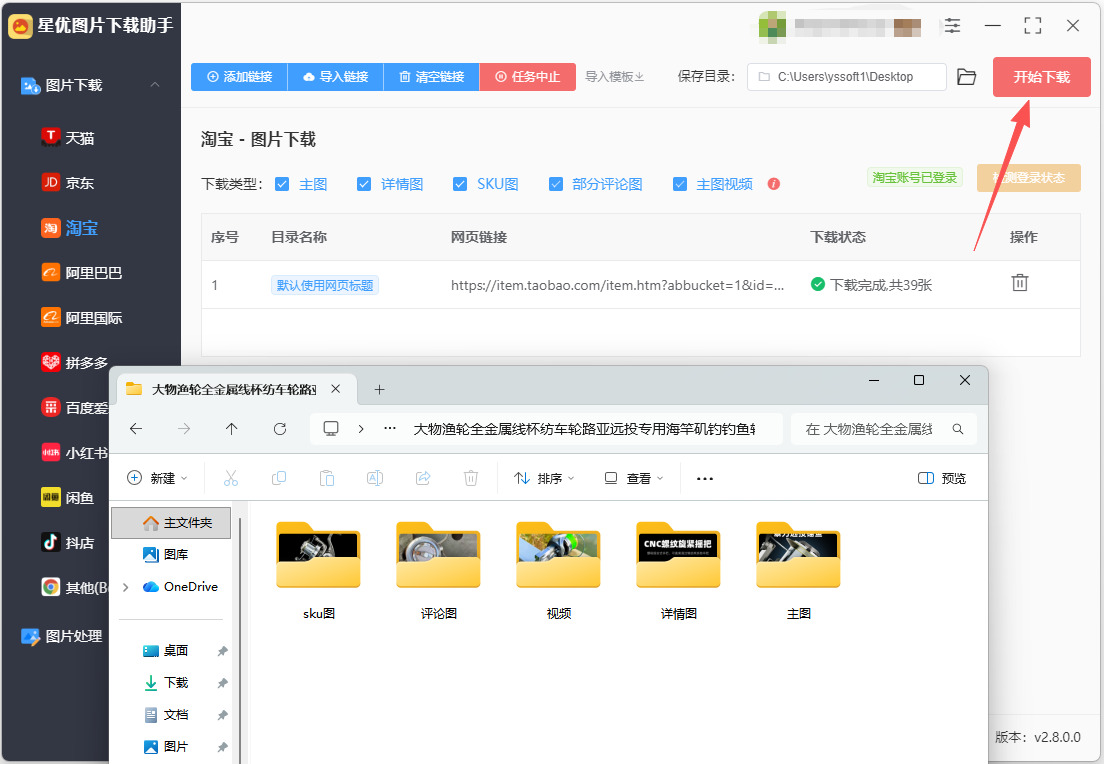Uncheck the 主图 download type checkbox
The height and width of the screenshot is (764, 1104).
(282, 184)
